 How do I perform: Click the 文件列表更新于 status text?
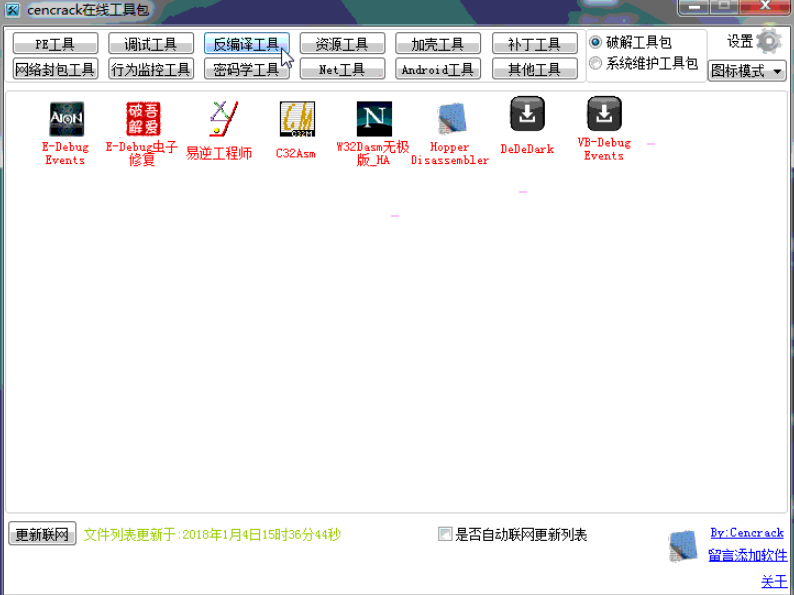click(x=212, y=534)
